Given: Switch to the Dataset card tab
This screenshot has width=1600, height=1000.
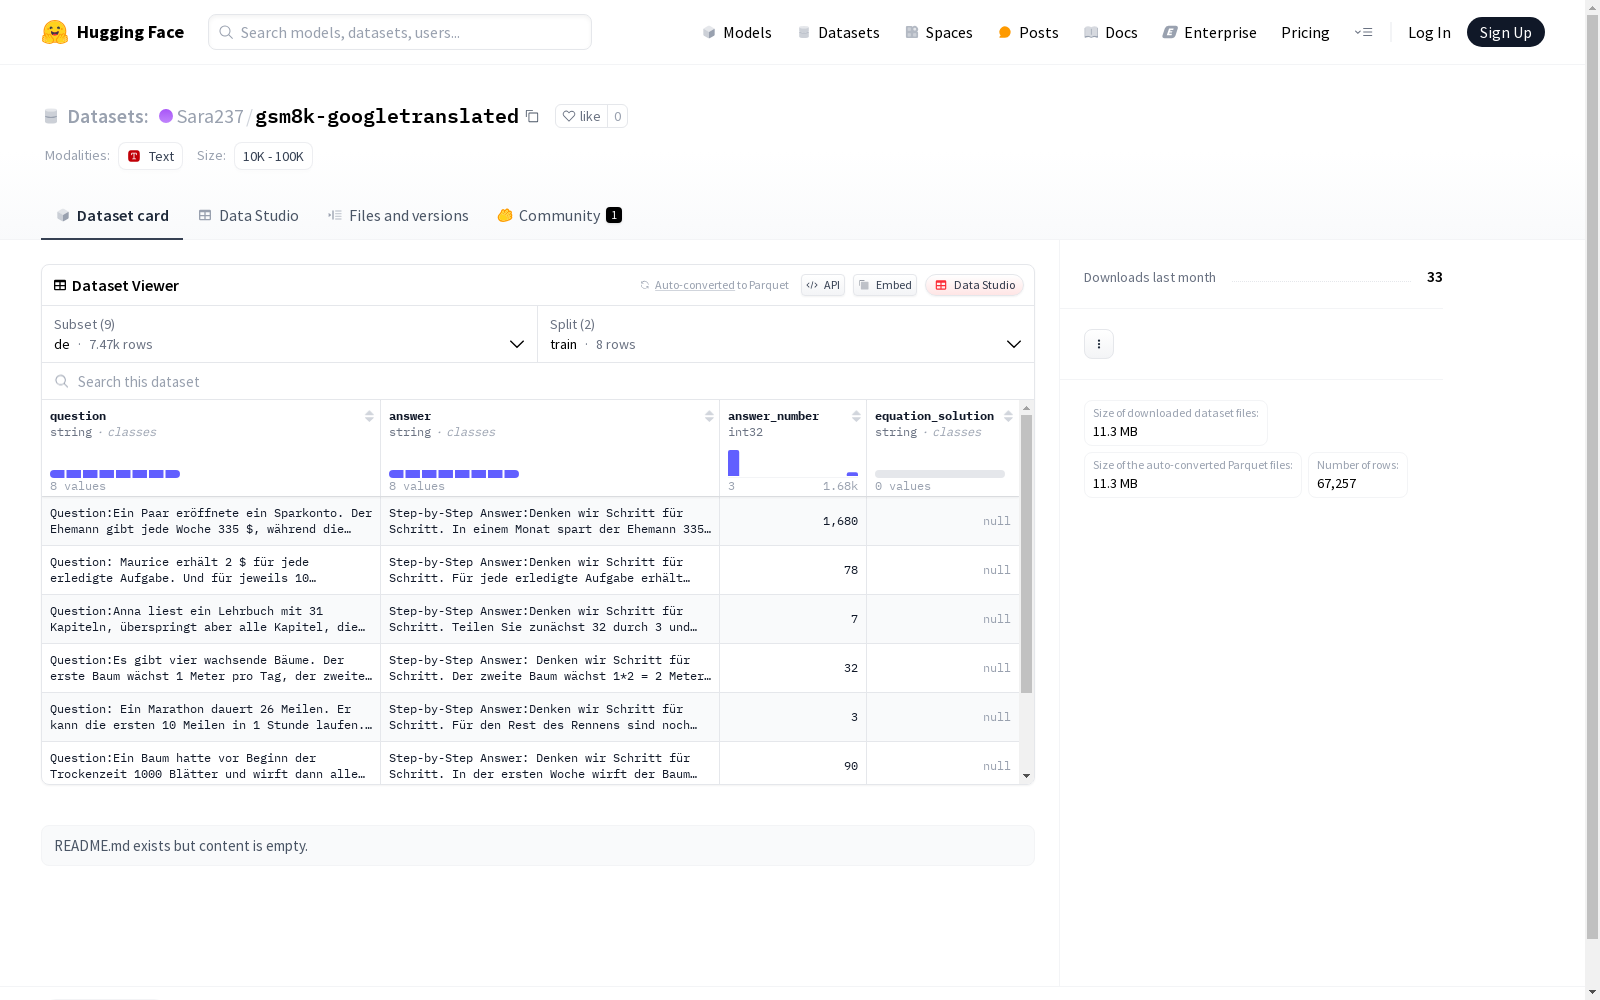Looking at the screenshot, I should click(112, 216).
